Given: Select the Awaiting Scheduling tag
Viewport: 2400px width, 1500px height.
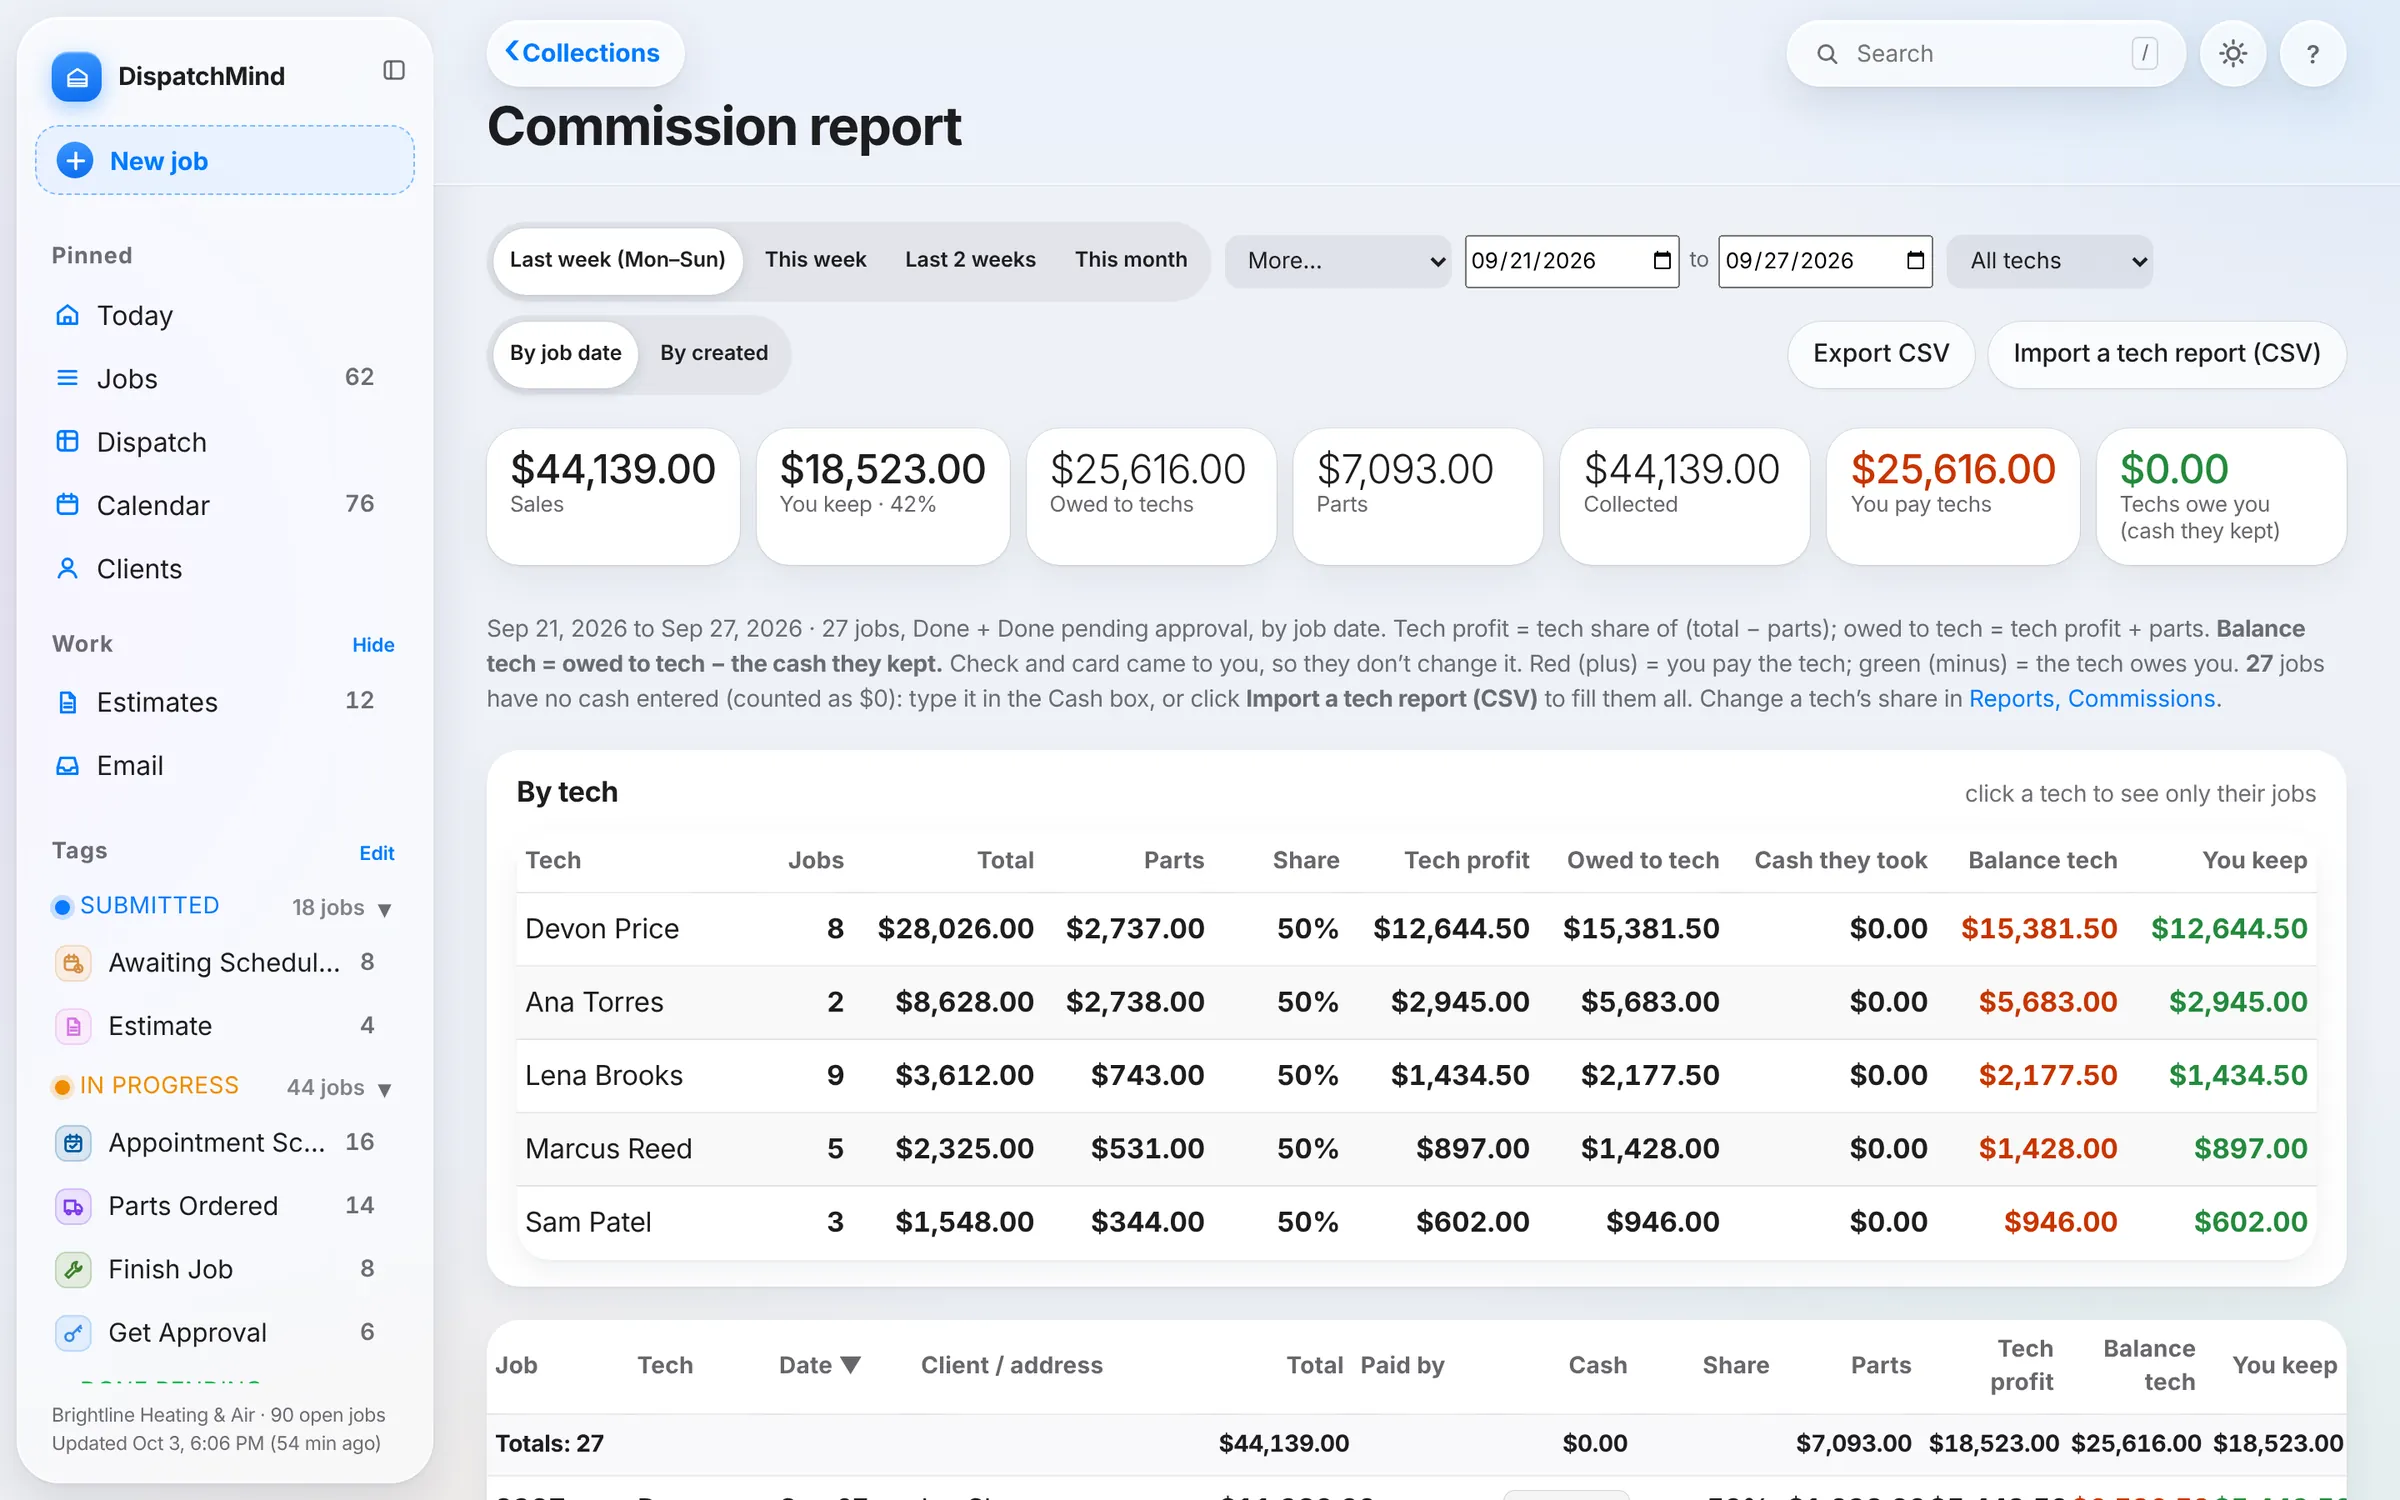Looking at the screenshot, I should [x=224, y=963].
